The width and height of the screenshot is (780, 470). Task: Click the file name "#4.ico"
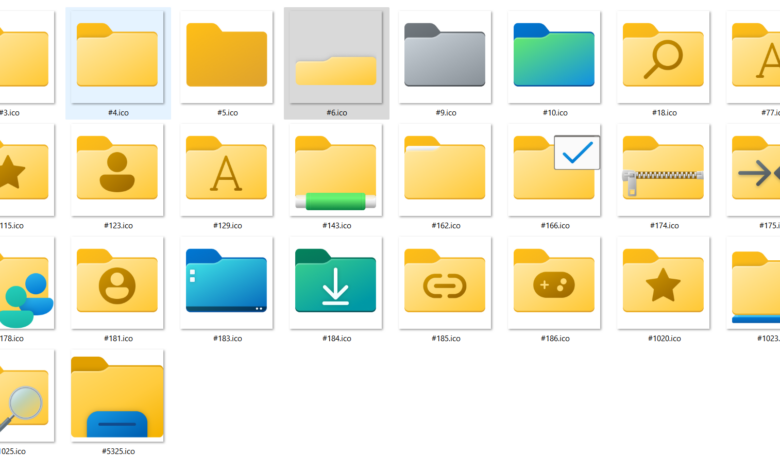point(118,113)
